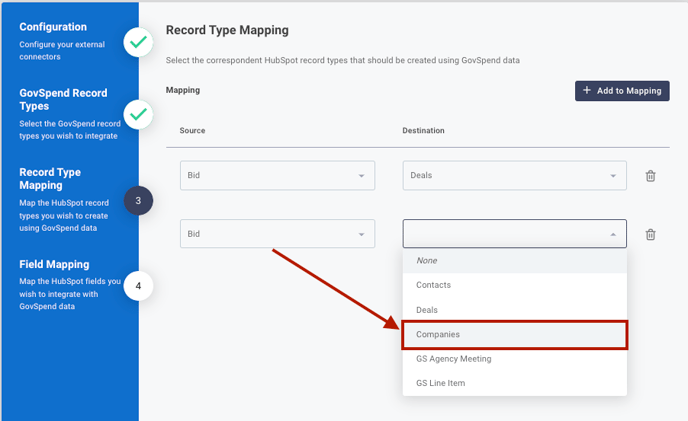Delete the Bid to Deals mapping row
This screenshot has height=421, width=688.
650,176
